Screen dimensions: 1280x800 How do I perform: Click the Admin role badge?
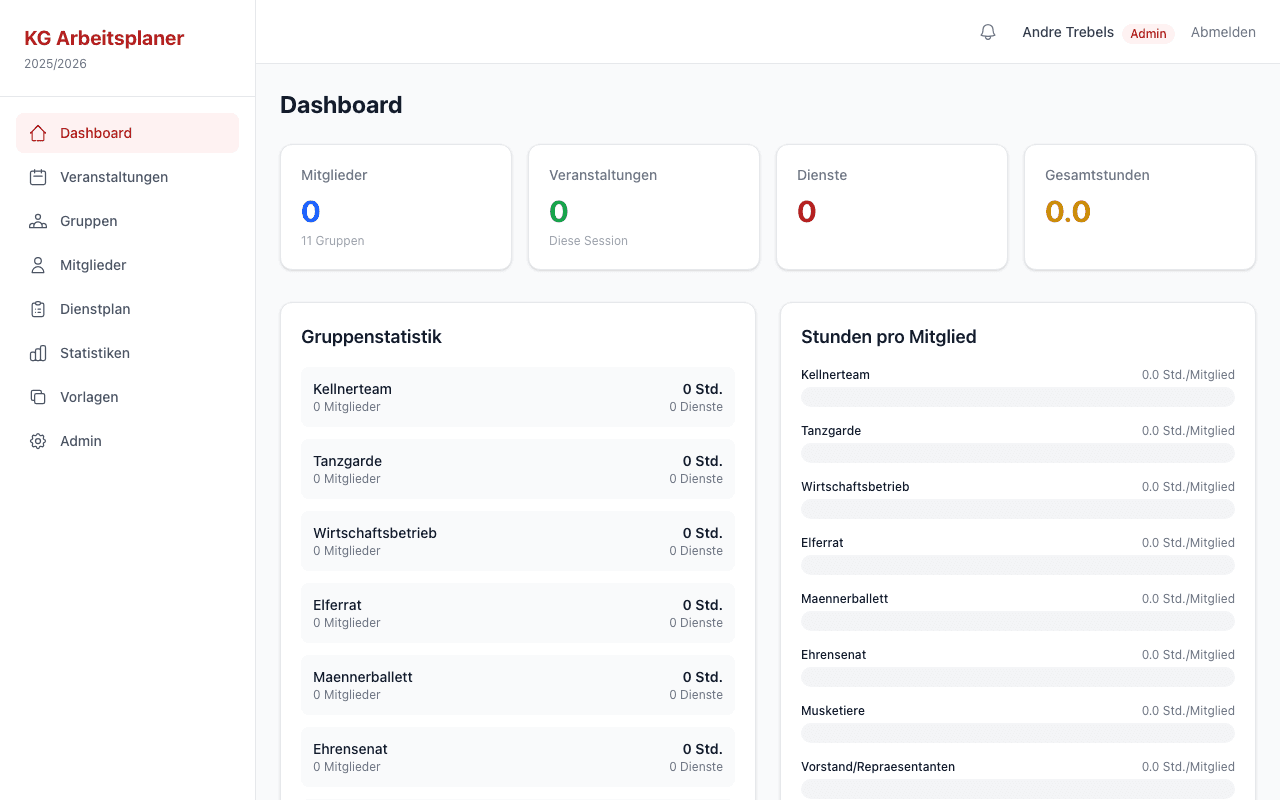pos(1148,33)
